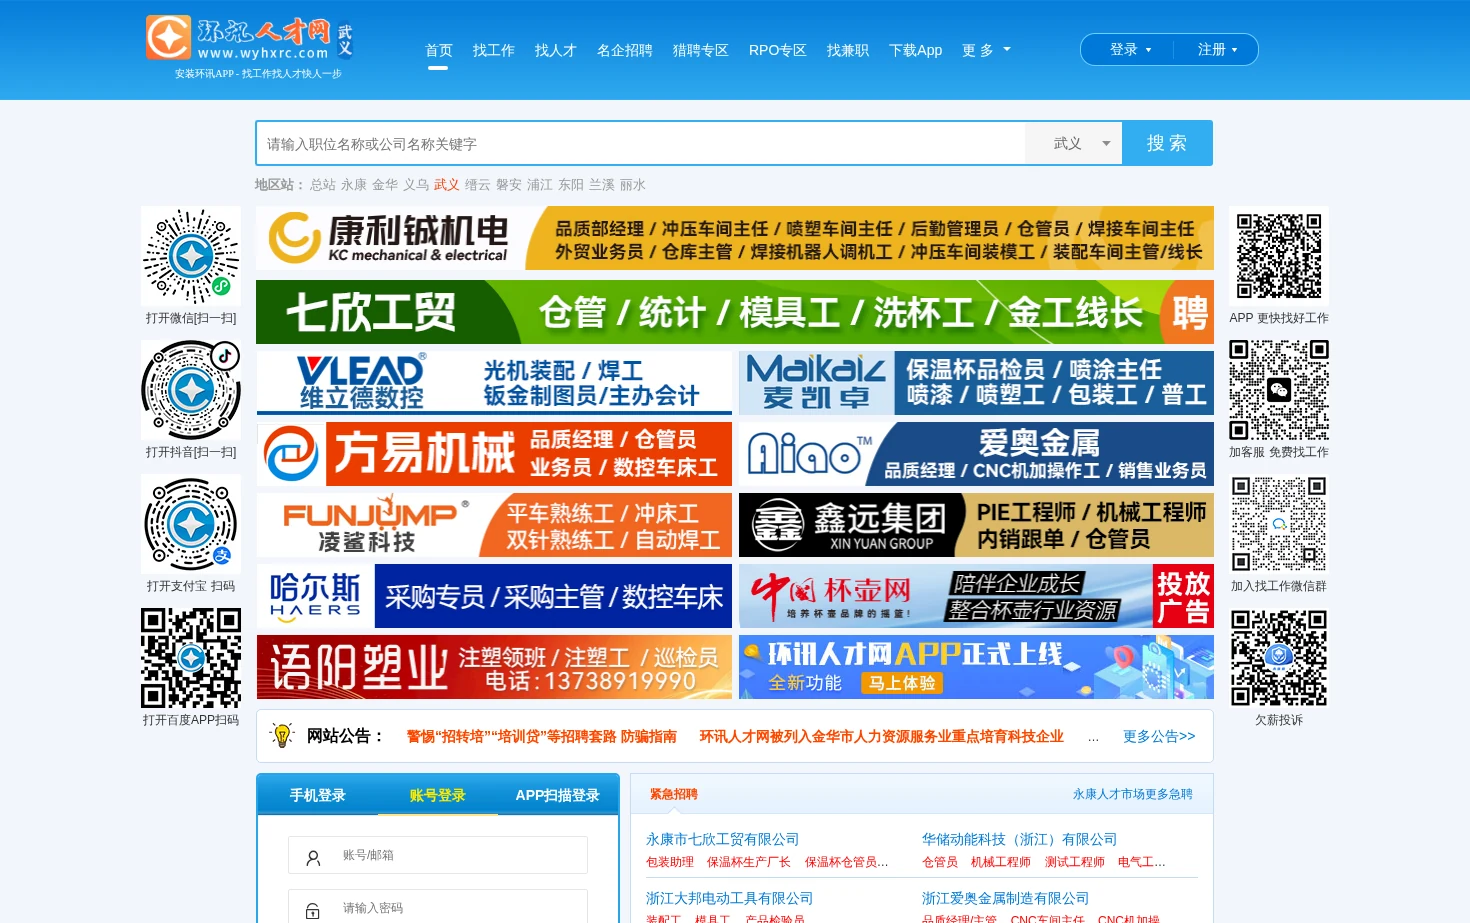
Task: Open the 哈尔斯 HAERS banner
Action: pos(494,596)
